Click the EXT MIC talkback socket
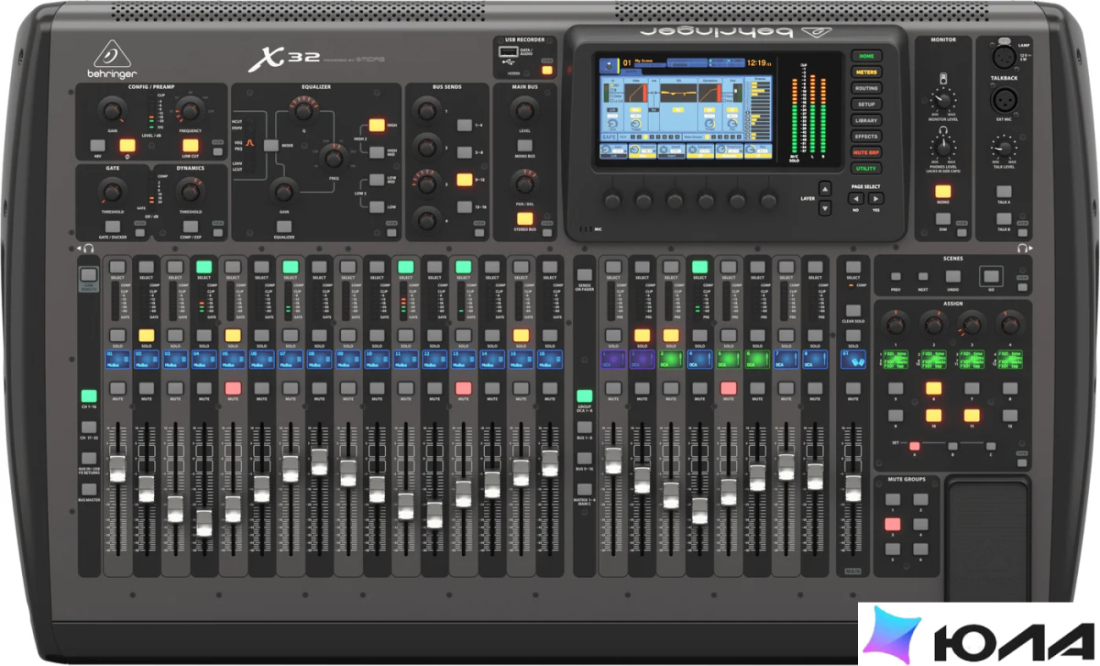This screenshot has height=666, width=1100. (x=1004, y=100)
